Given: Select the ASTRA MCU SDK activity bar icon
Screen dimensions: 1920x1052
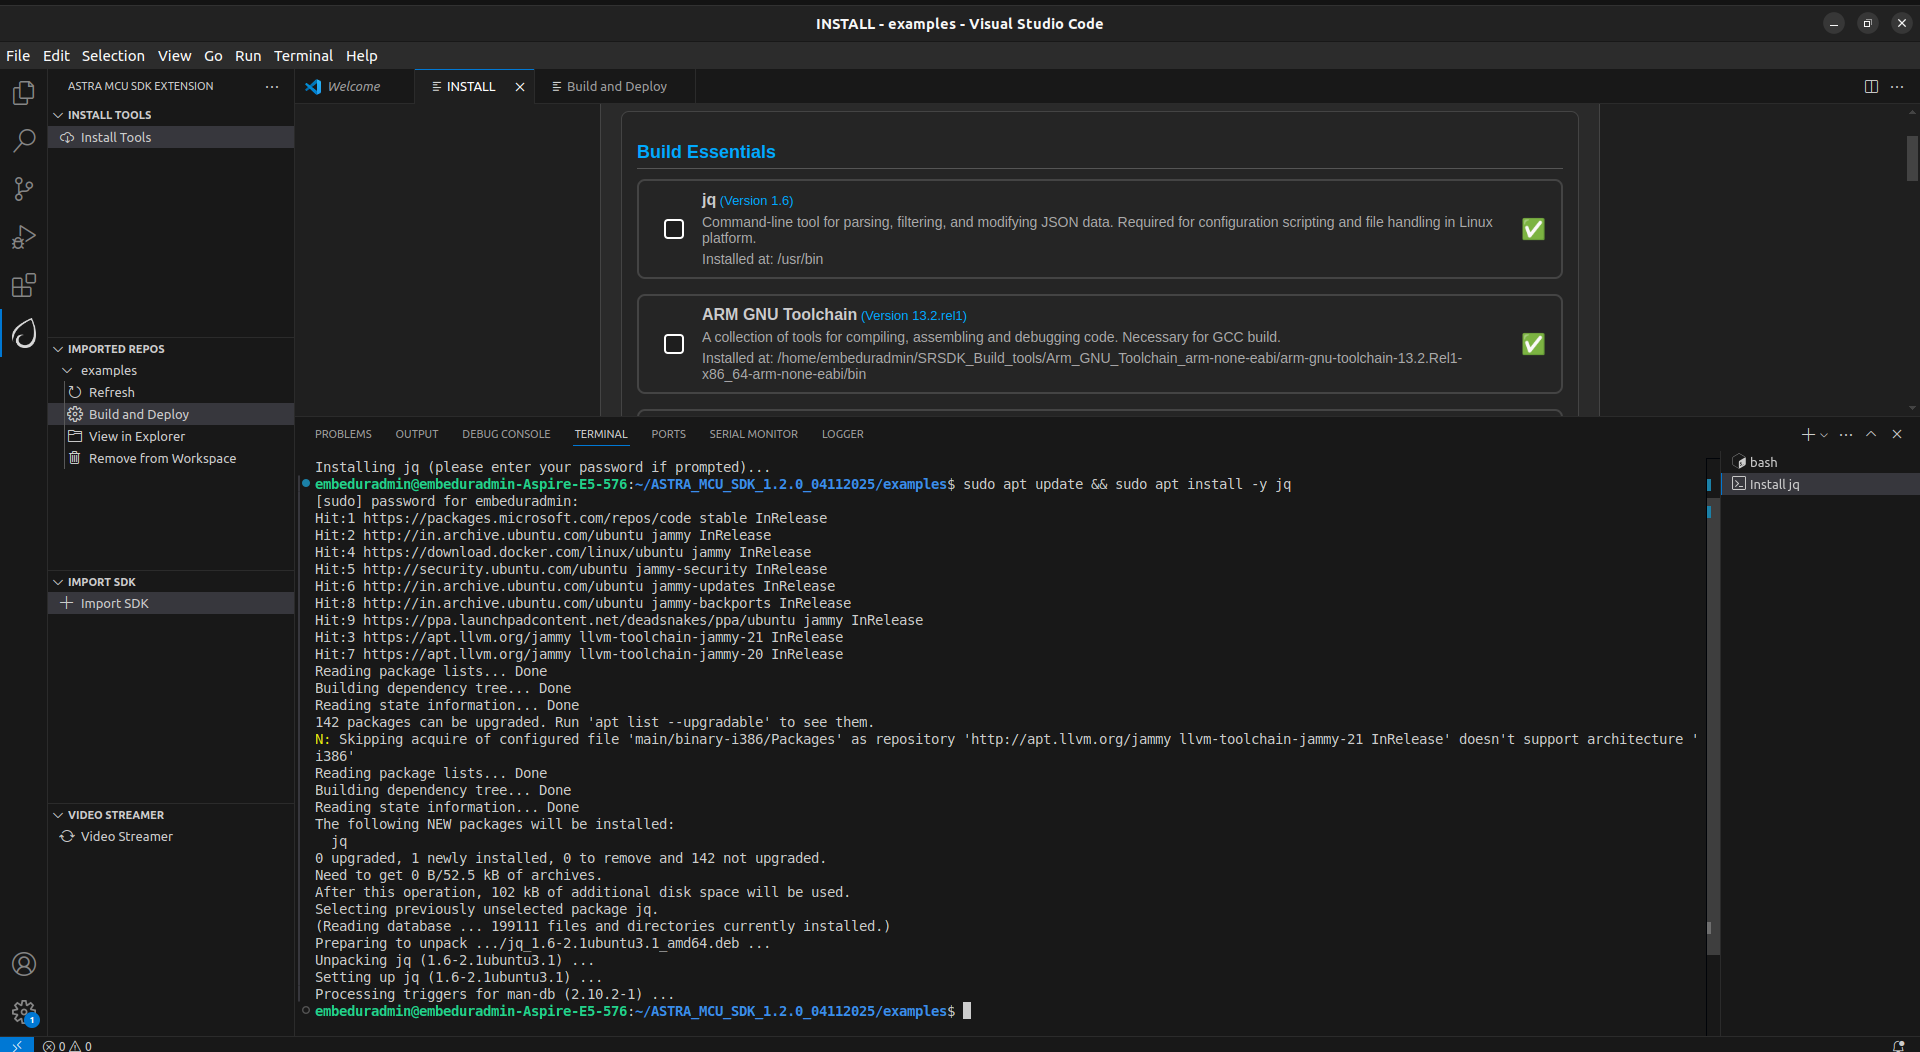Looking at the screenshot, I should pyautogui.click(x=23, y=333).
